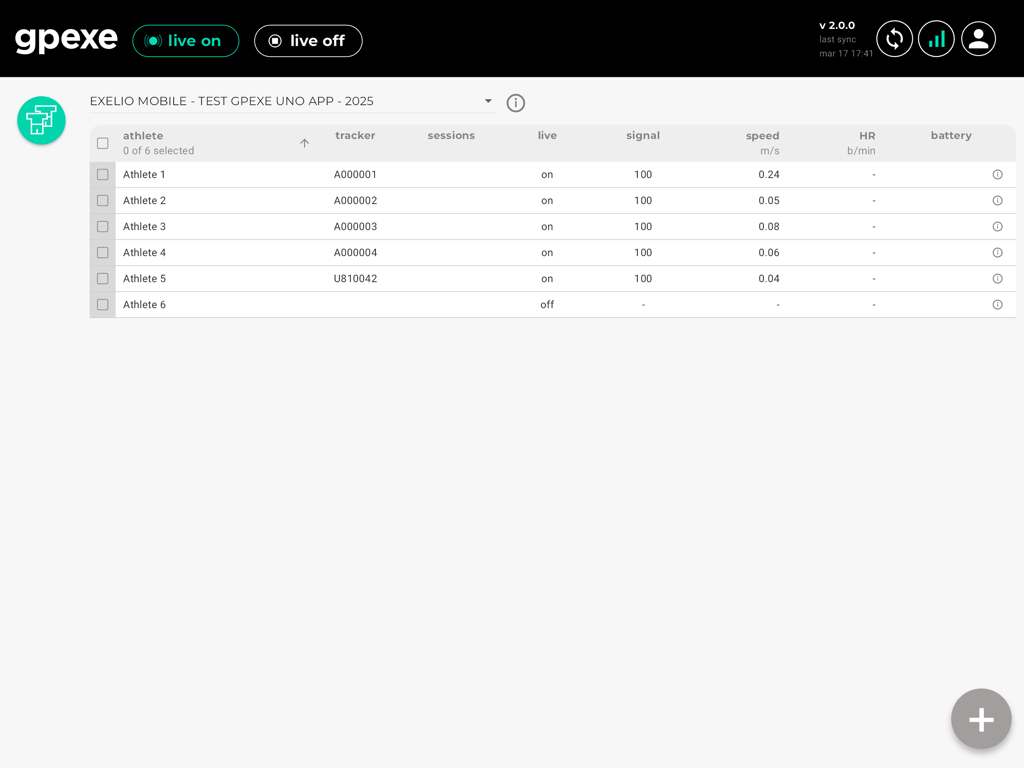
Task: Click the dropdown arrow next to team name
Action: [x=487, y=101]
